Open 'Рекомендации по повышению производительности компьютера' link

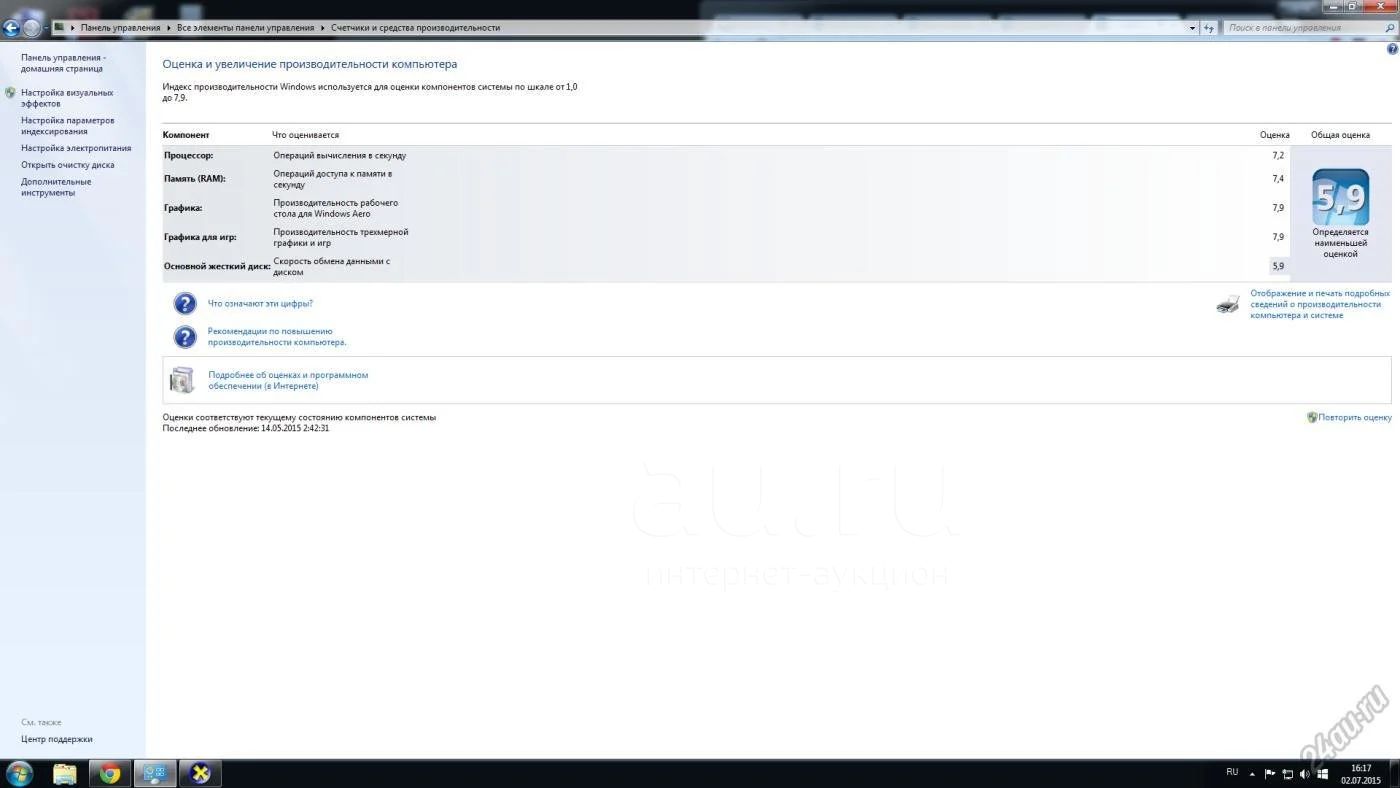coord(277,337)
